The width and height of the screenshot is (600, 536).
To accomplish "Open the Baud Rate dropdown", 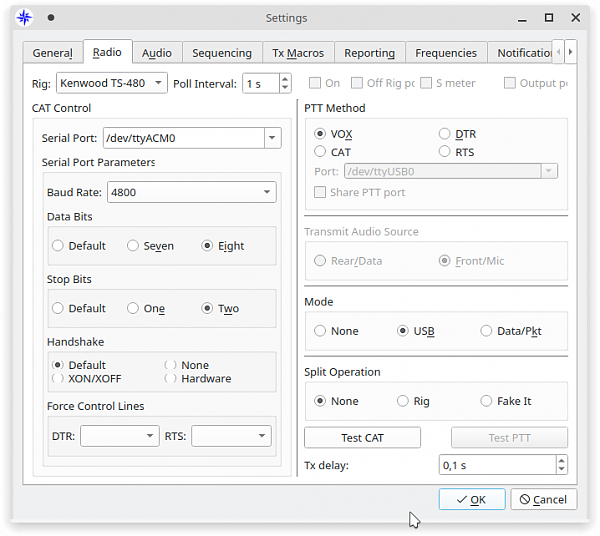I will click(x=267, y=192).
